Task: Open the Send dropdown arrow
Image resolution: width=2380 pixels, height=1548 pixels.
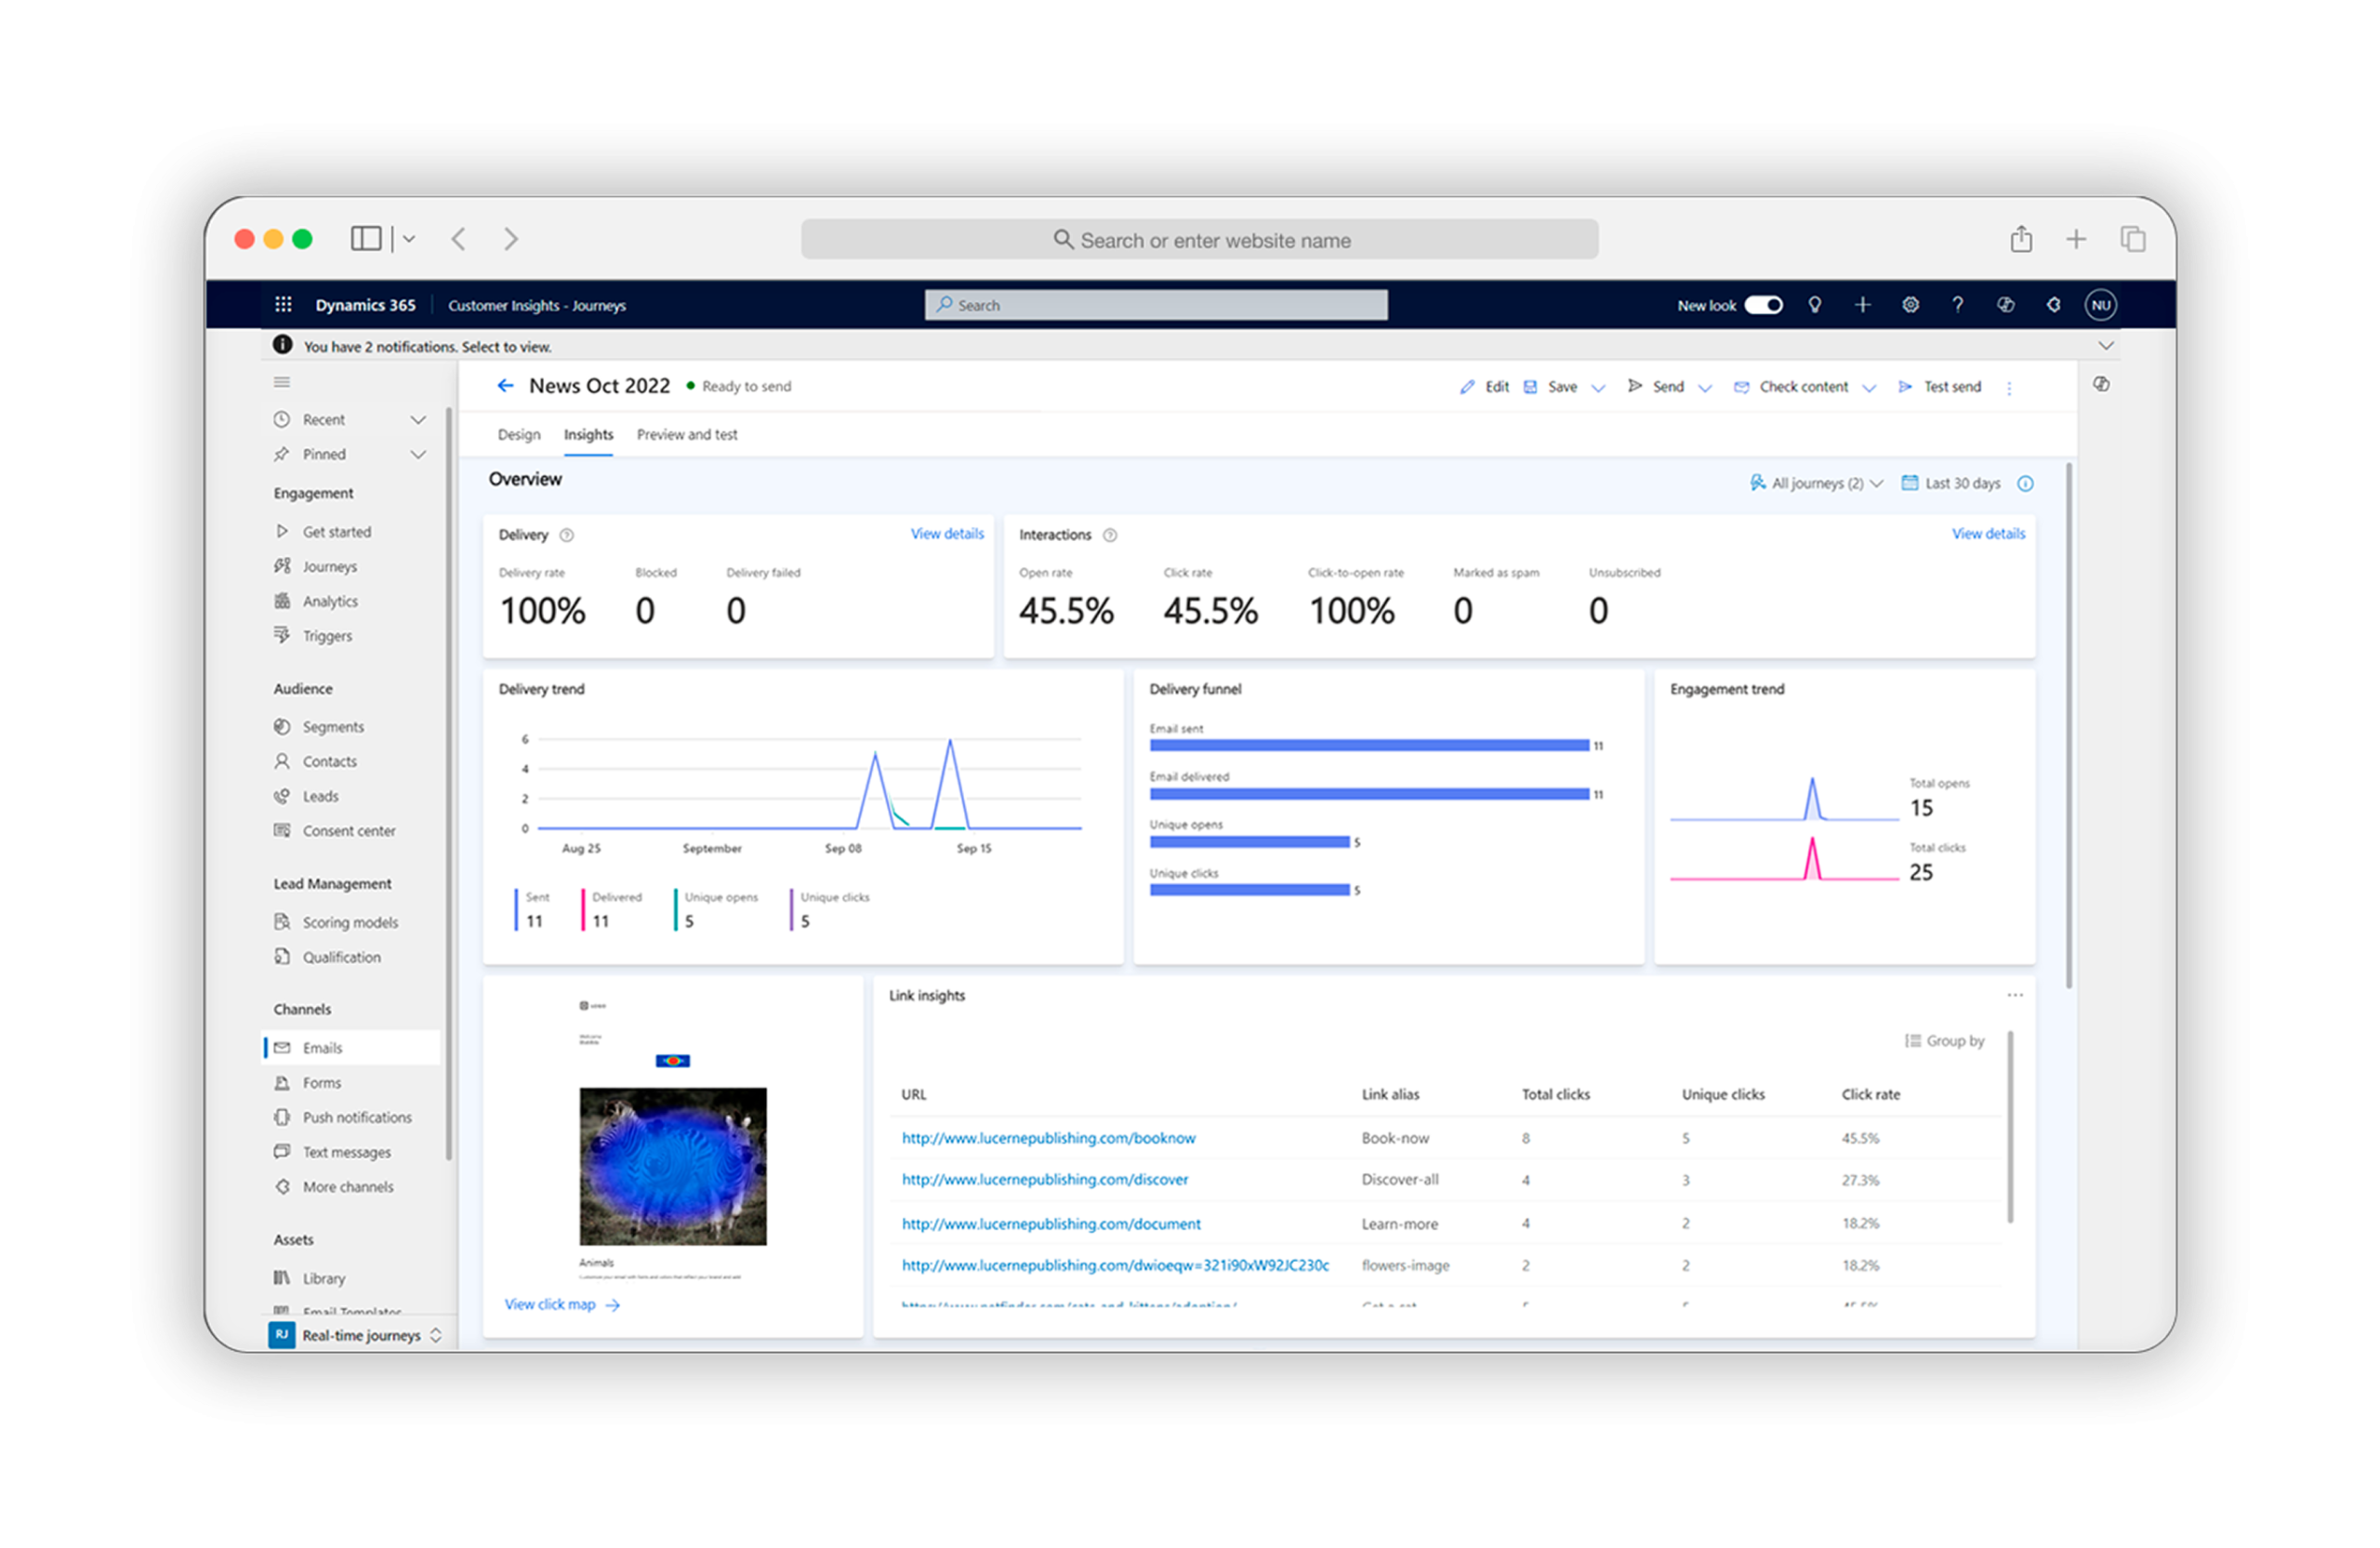Action: point(1705,387)
